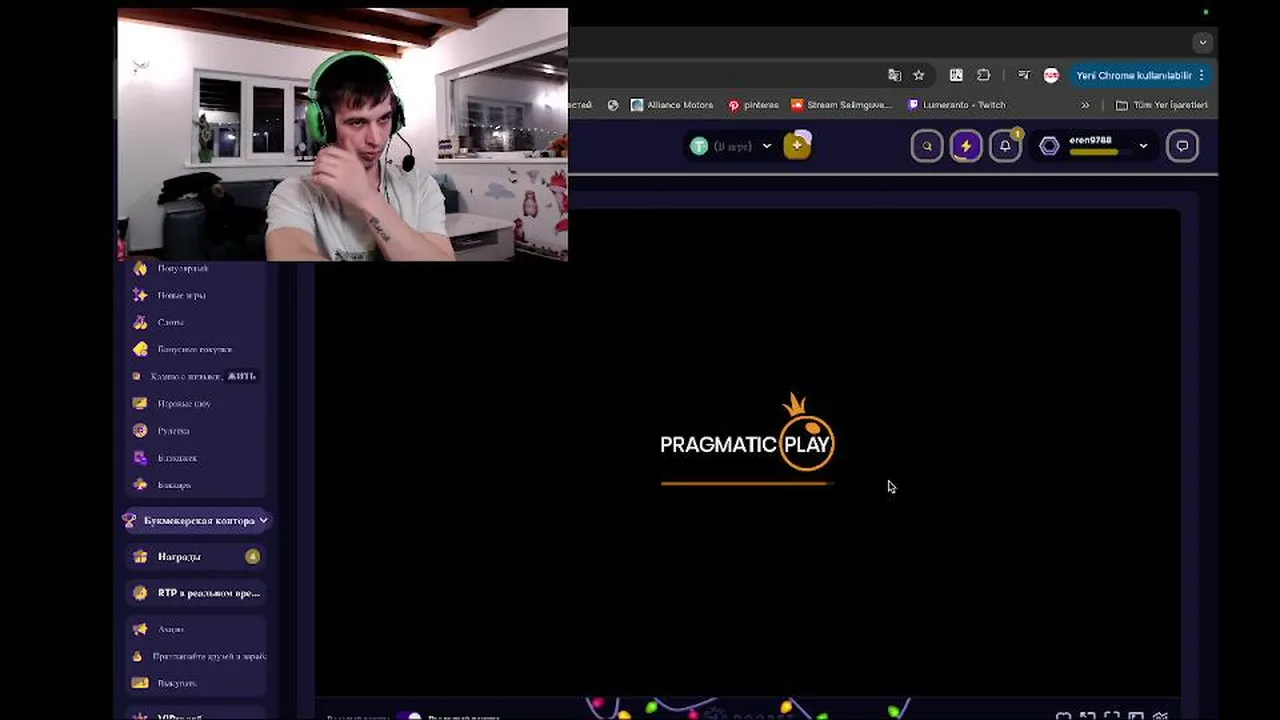The image size is (1280, 720).
Task: Toggle the real-money play switch below game
Action: (x=409, y=716)
